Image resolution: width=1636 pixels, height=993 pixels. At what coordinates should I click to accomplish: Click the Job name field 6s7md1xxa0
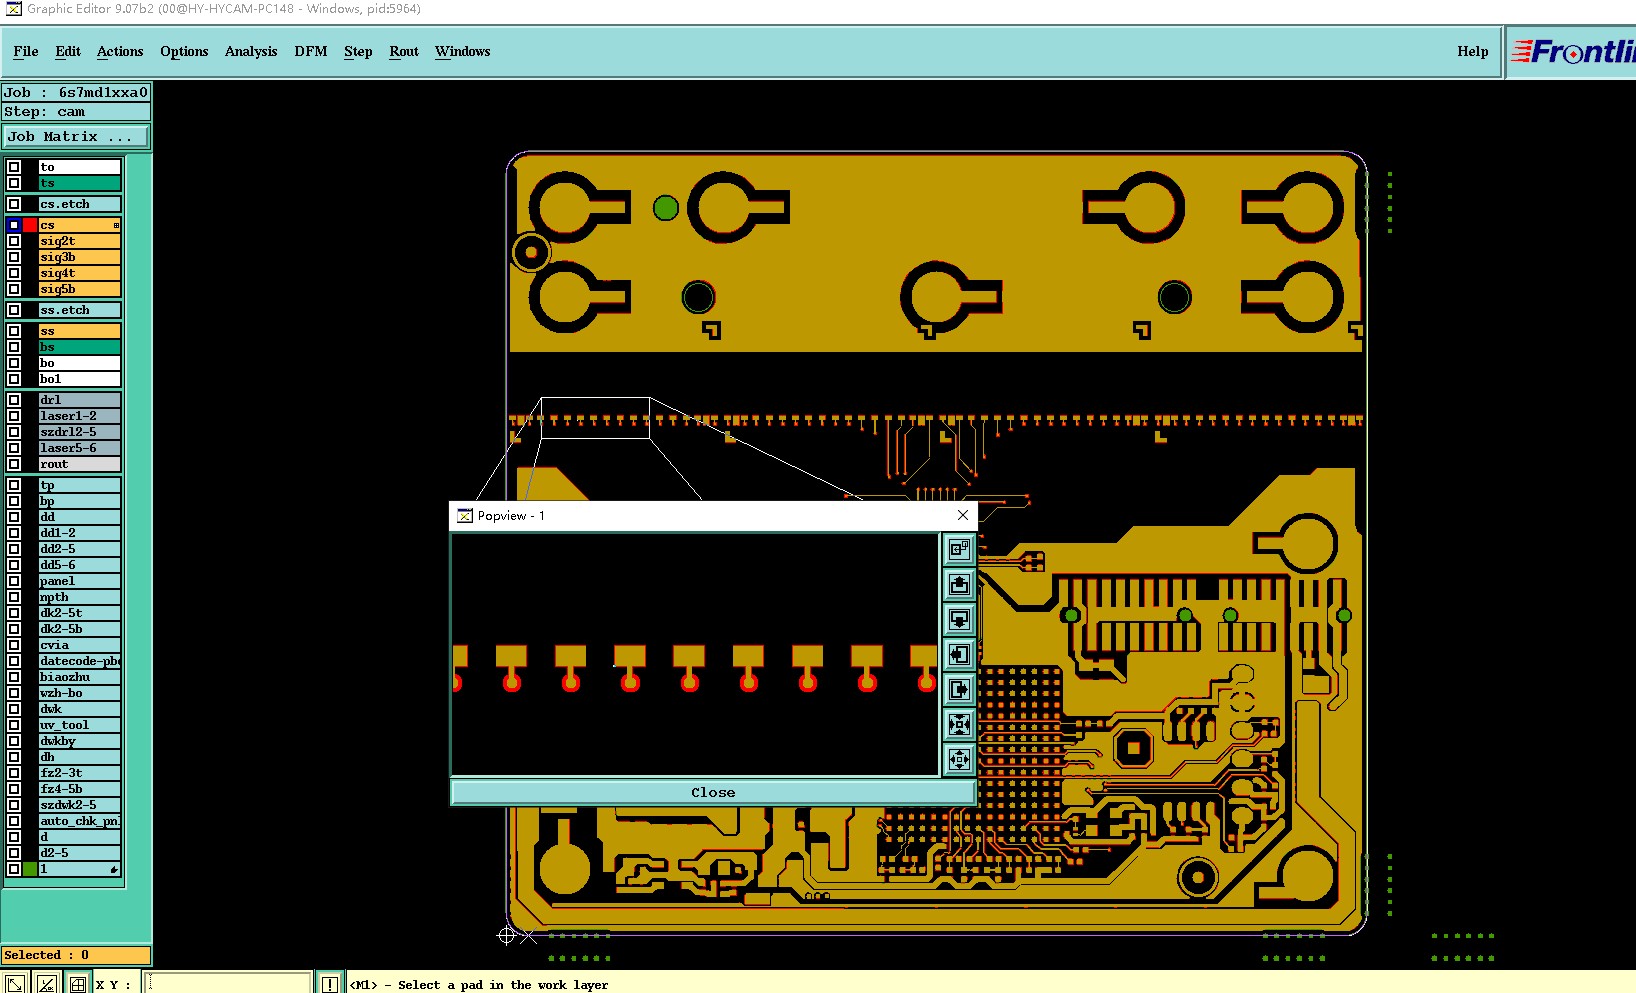[76, 92]
